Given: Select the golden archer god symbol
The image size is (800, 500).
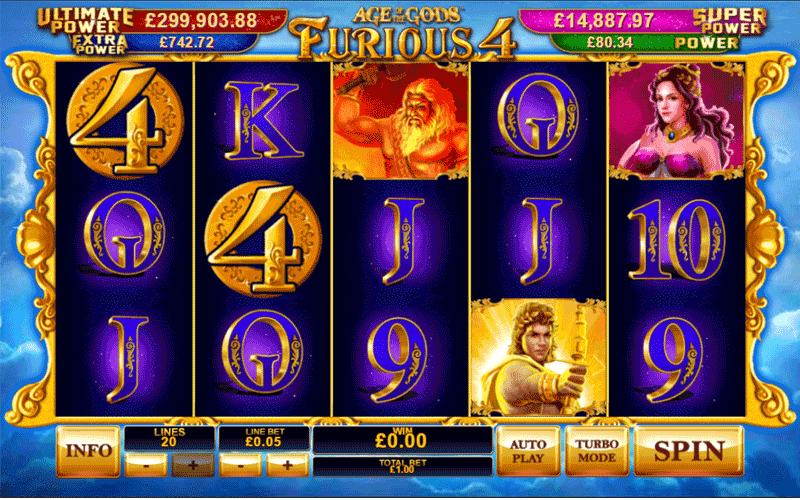Looking at the screenshot, I should (538, 357).
